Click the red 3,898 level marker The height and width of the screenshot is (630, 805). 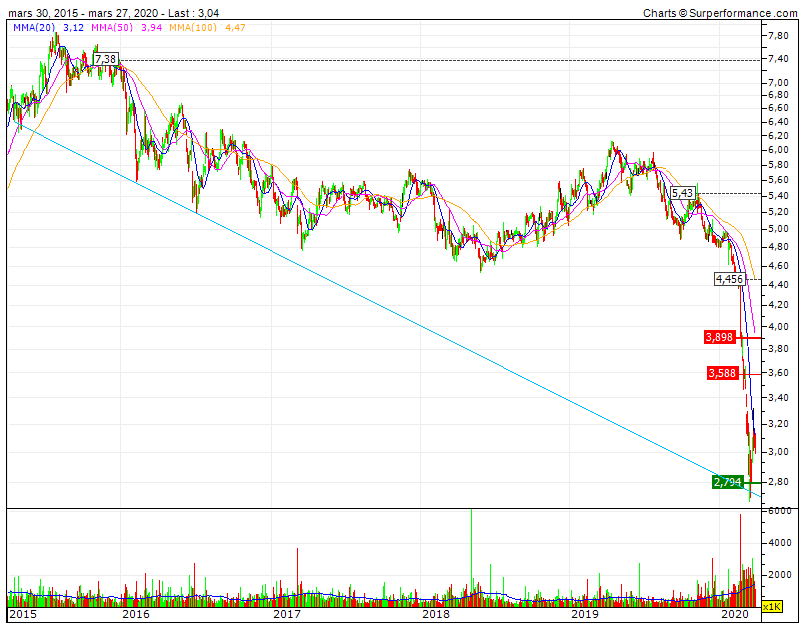[x=719, y=337]
